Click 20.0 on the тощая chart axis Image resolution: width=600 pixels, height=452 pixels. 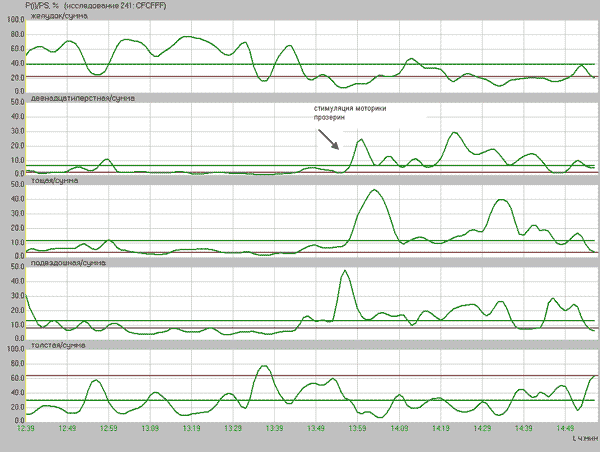(x=17, y=228)
